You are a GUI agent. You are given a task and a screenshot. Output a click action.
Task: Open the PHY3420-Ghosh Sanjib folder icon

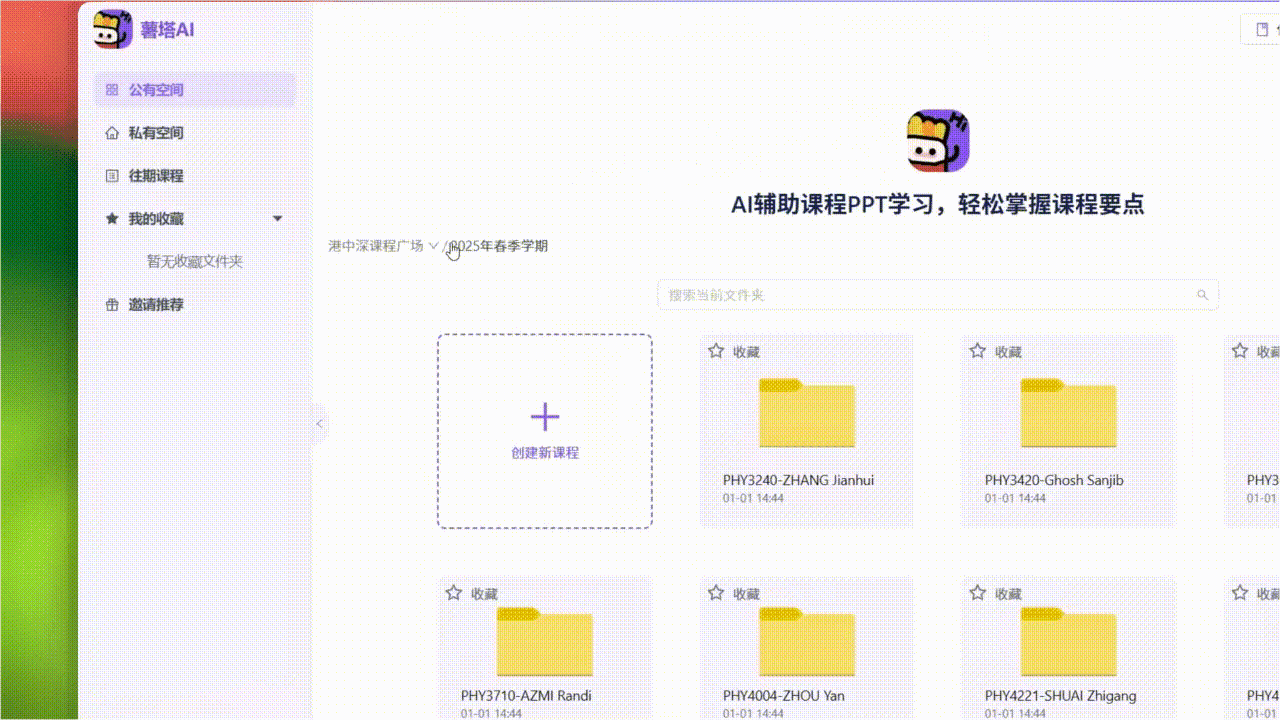tap(1069, 412)
